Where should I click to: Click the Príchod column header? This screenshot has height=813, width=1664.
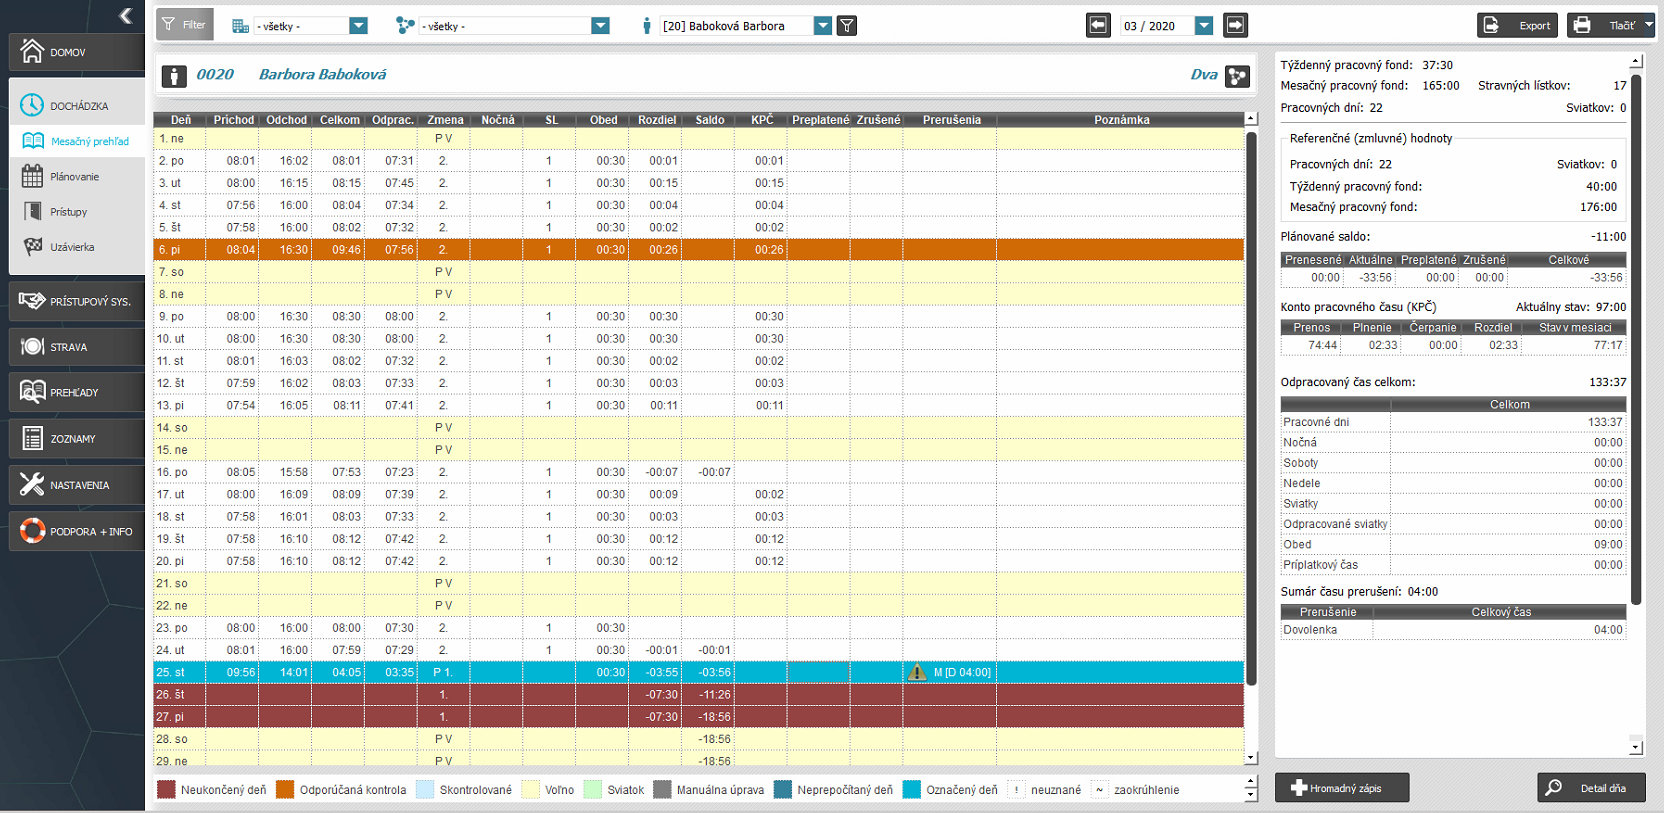click(233, 120)
